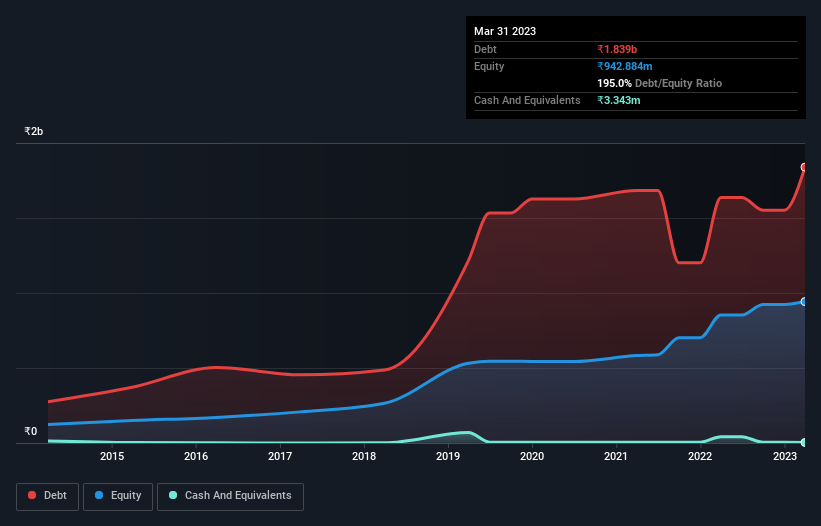Select the Equity endpoint marker on chart
This screenshot has width=821, height=526.
click(x=804, y=302)
